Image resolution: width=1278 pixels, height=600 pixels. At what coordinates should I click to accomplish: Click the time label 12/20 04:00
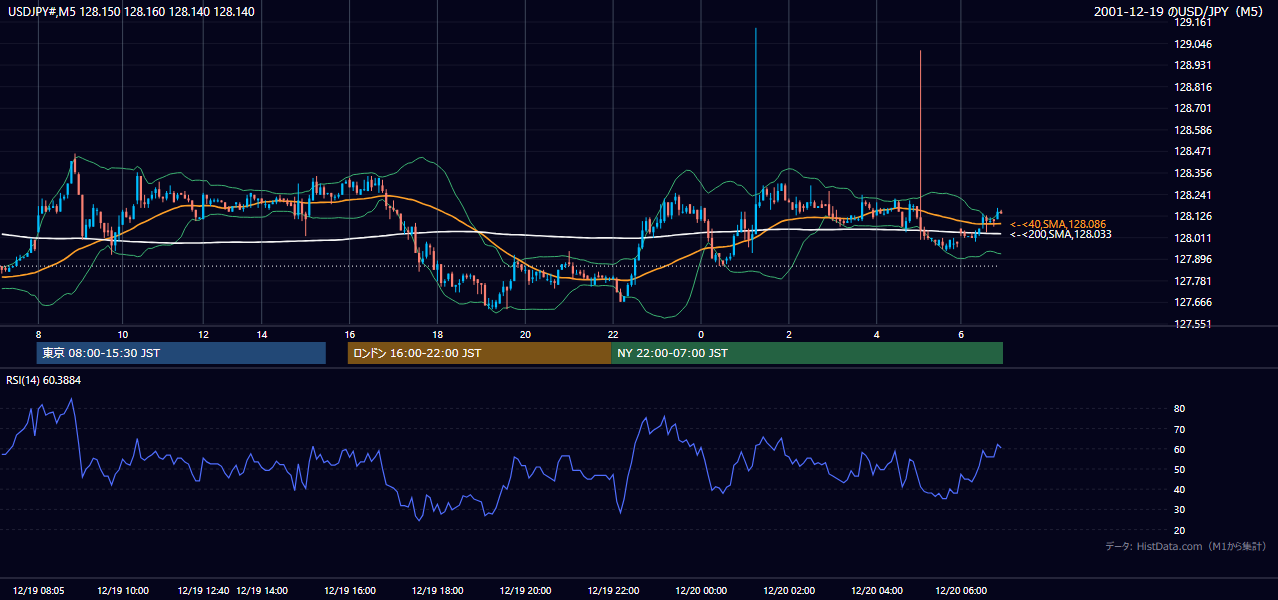877,591
